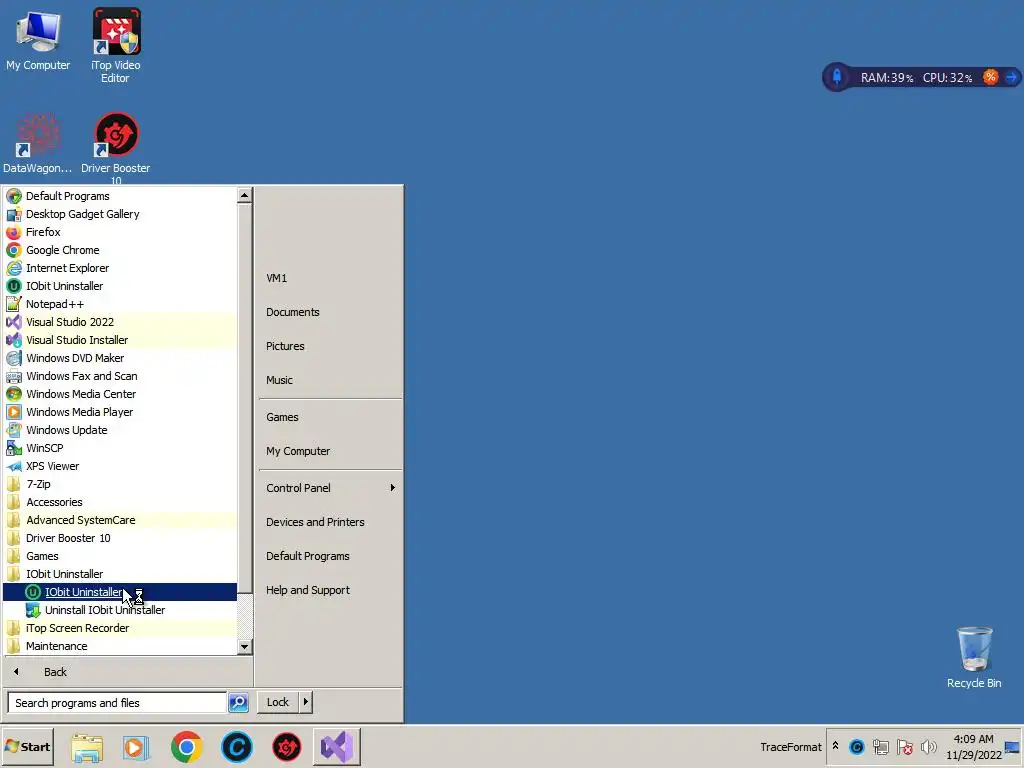Open My Computer desktop icon
This screenshot has width=1024, height=768.
click(x=38, y=40)
